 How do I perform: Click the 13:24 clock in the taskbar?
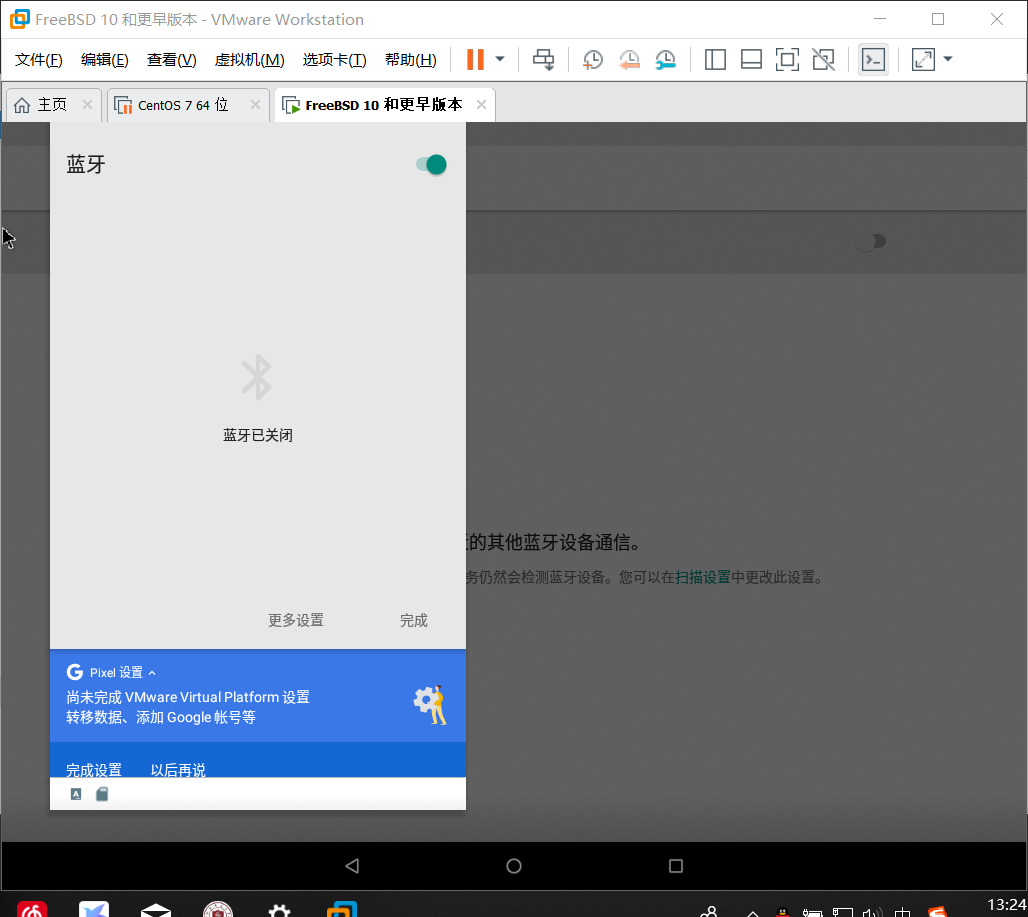coord(1006,905)
